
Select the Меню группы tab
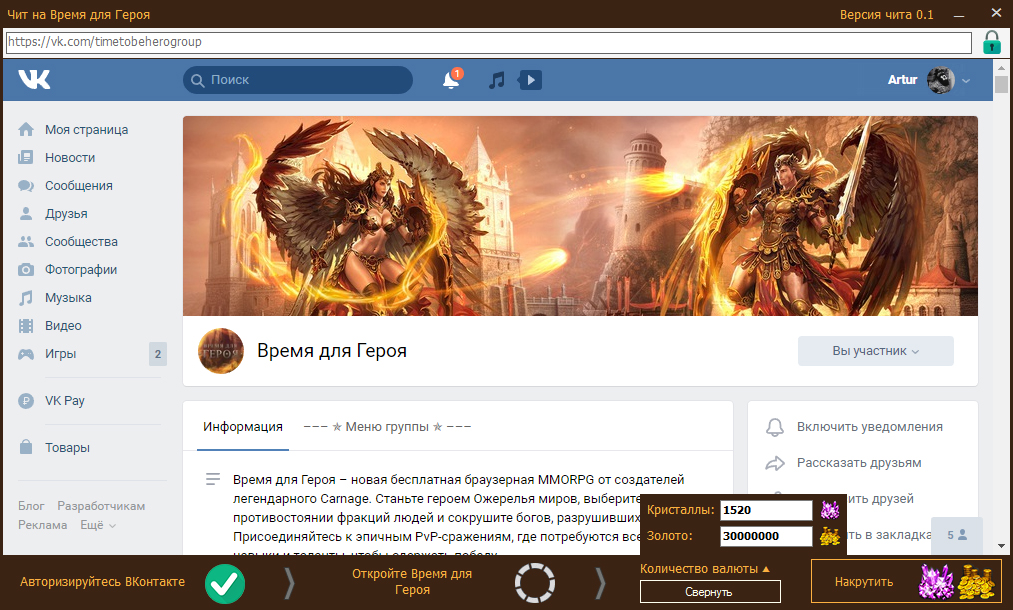coord(386,426)
